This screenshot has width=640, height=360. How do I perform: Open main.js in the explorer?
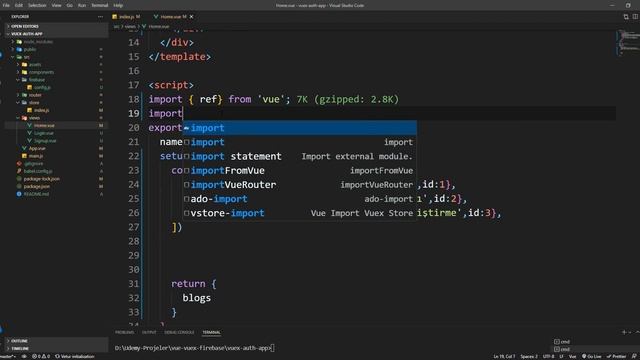[x=36, y=156]
